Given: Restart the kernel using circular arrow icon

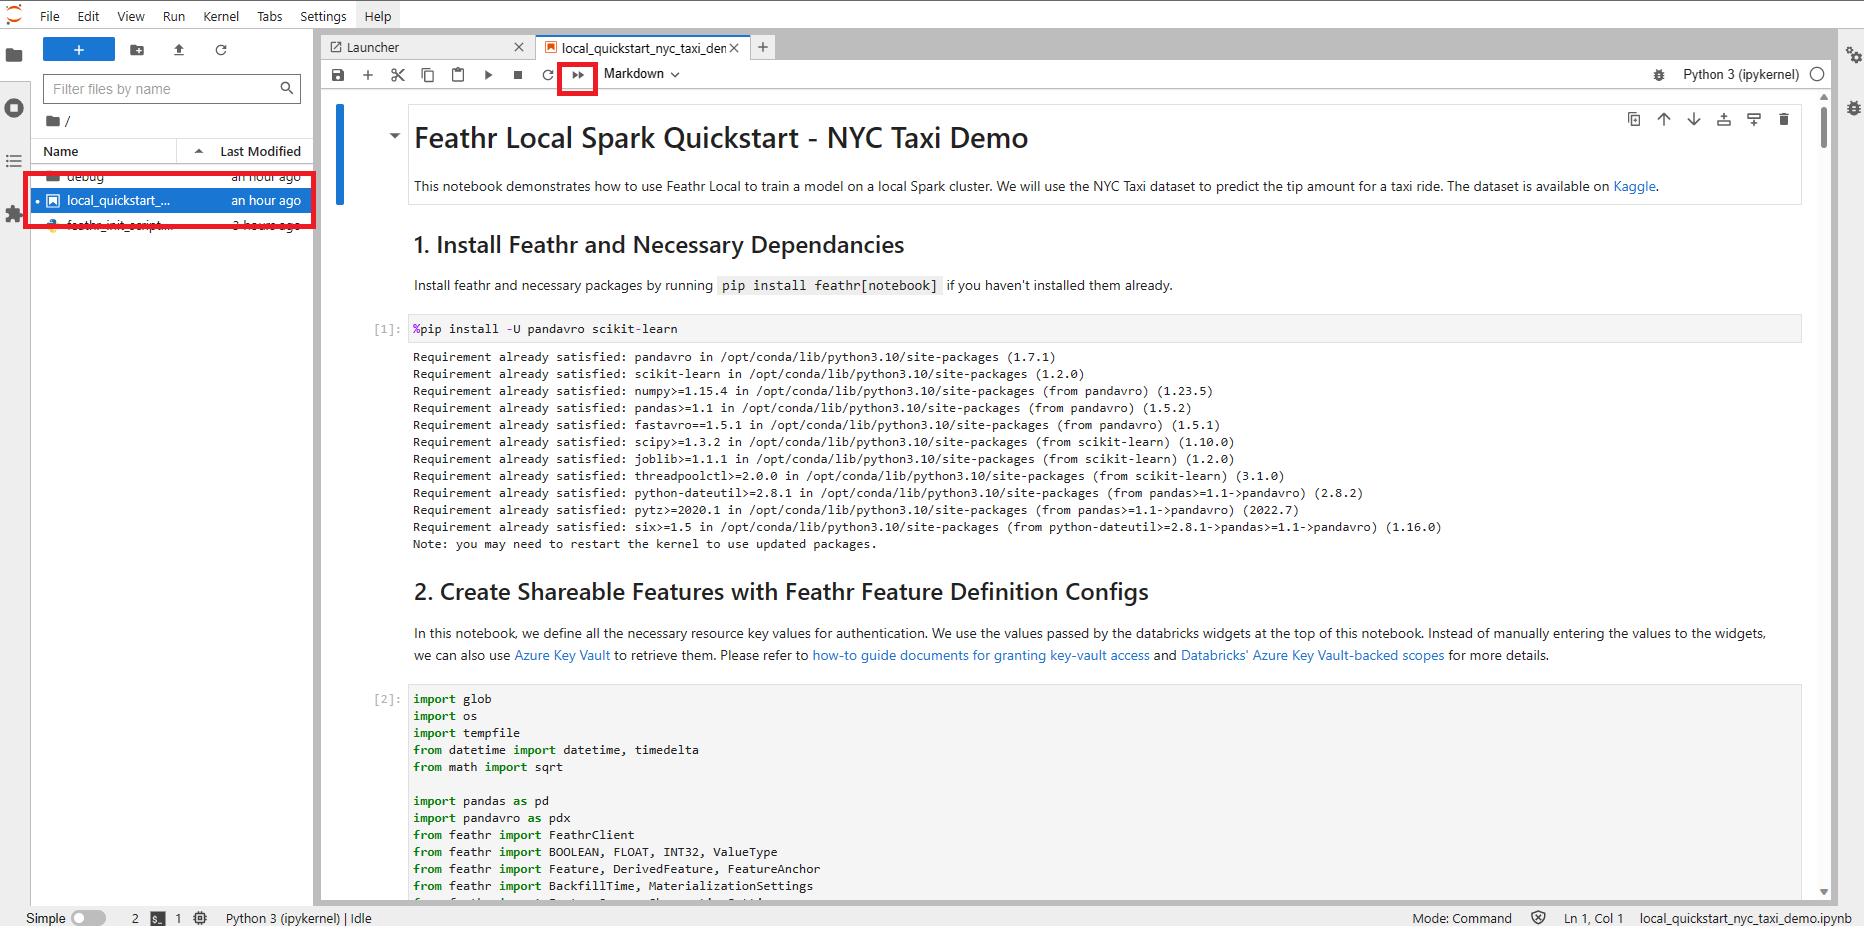Looking at the screenshot, I should tap(548, 75).
